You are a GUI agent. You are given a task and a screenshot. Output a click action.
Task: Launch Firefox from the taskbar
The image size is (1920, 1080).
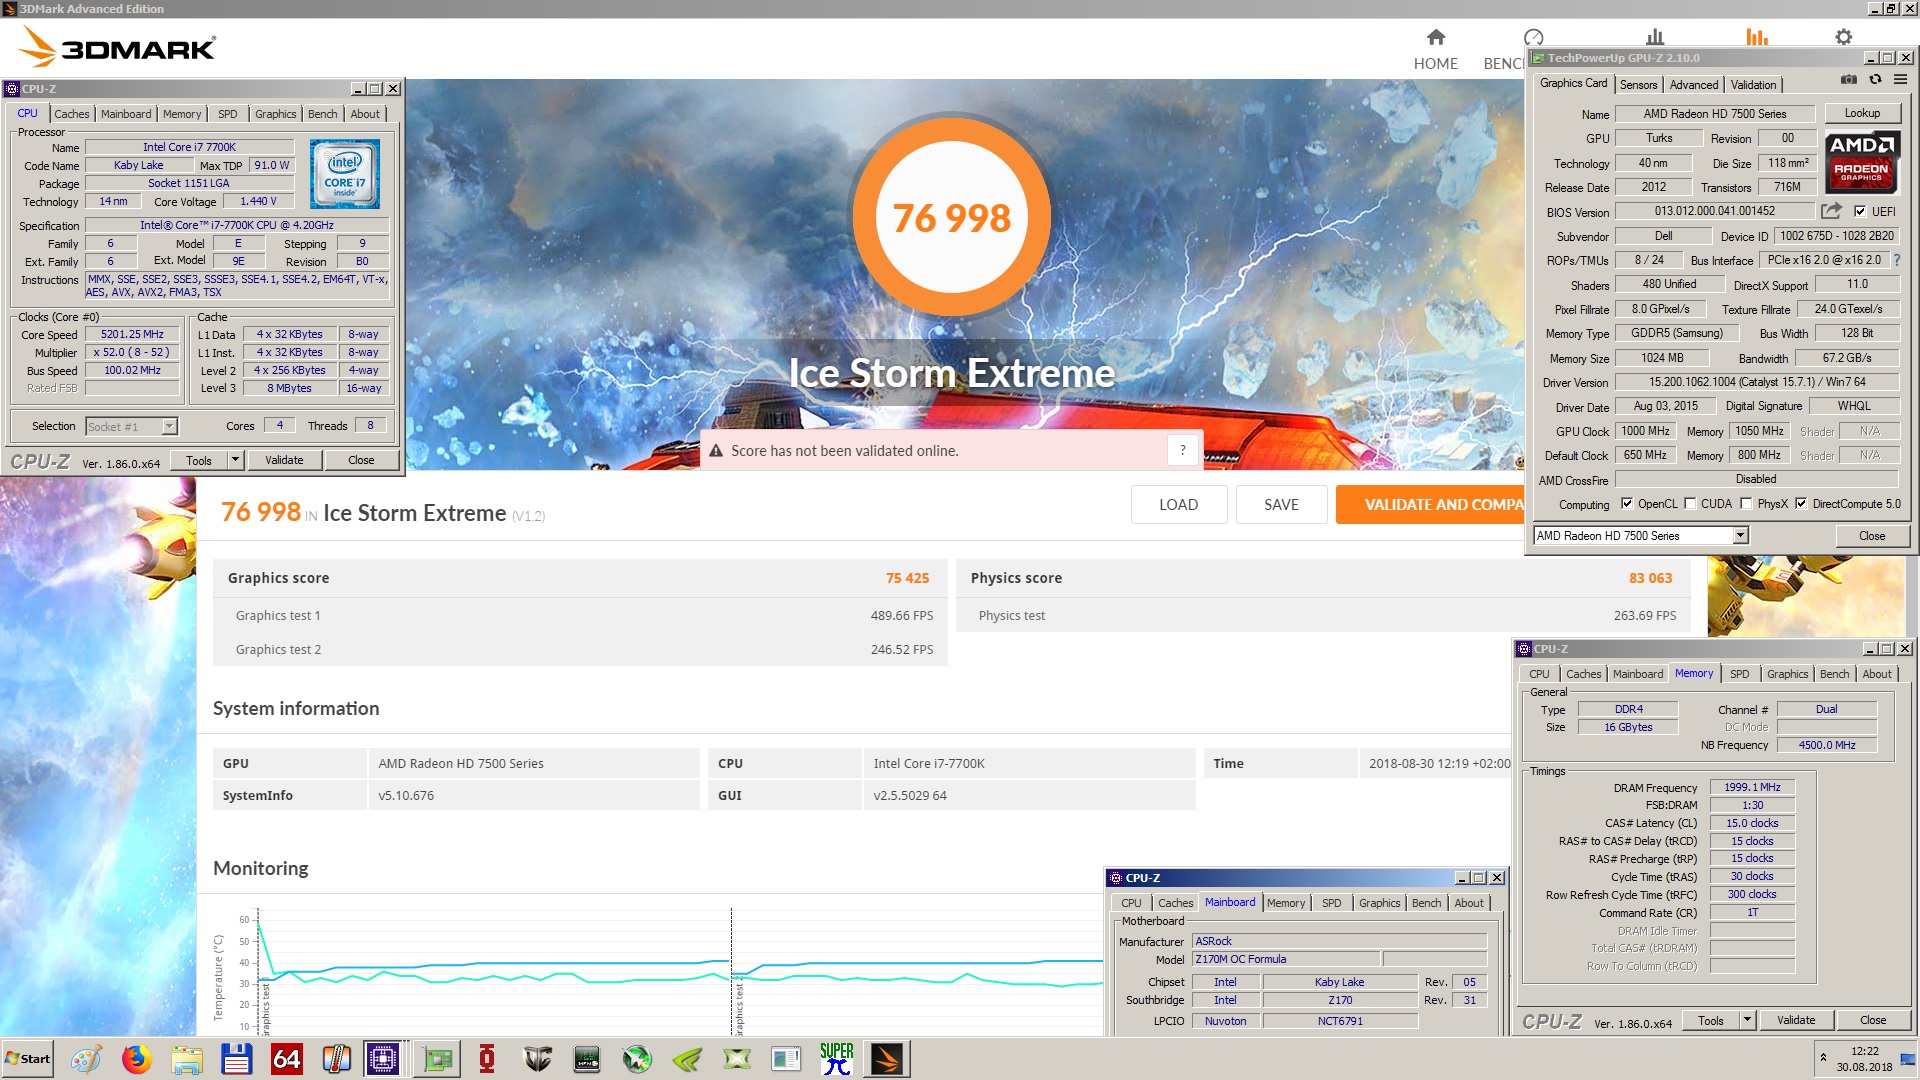[x=137, y=1059]
